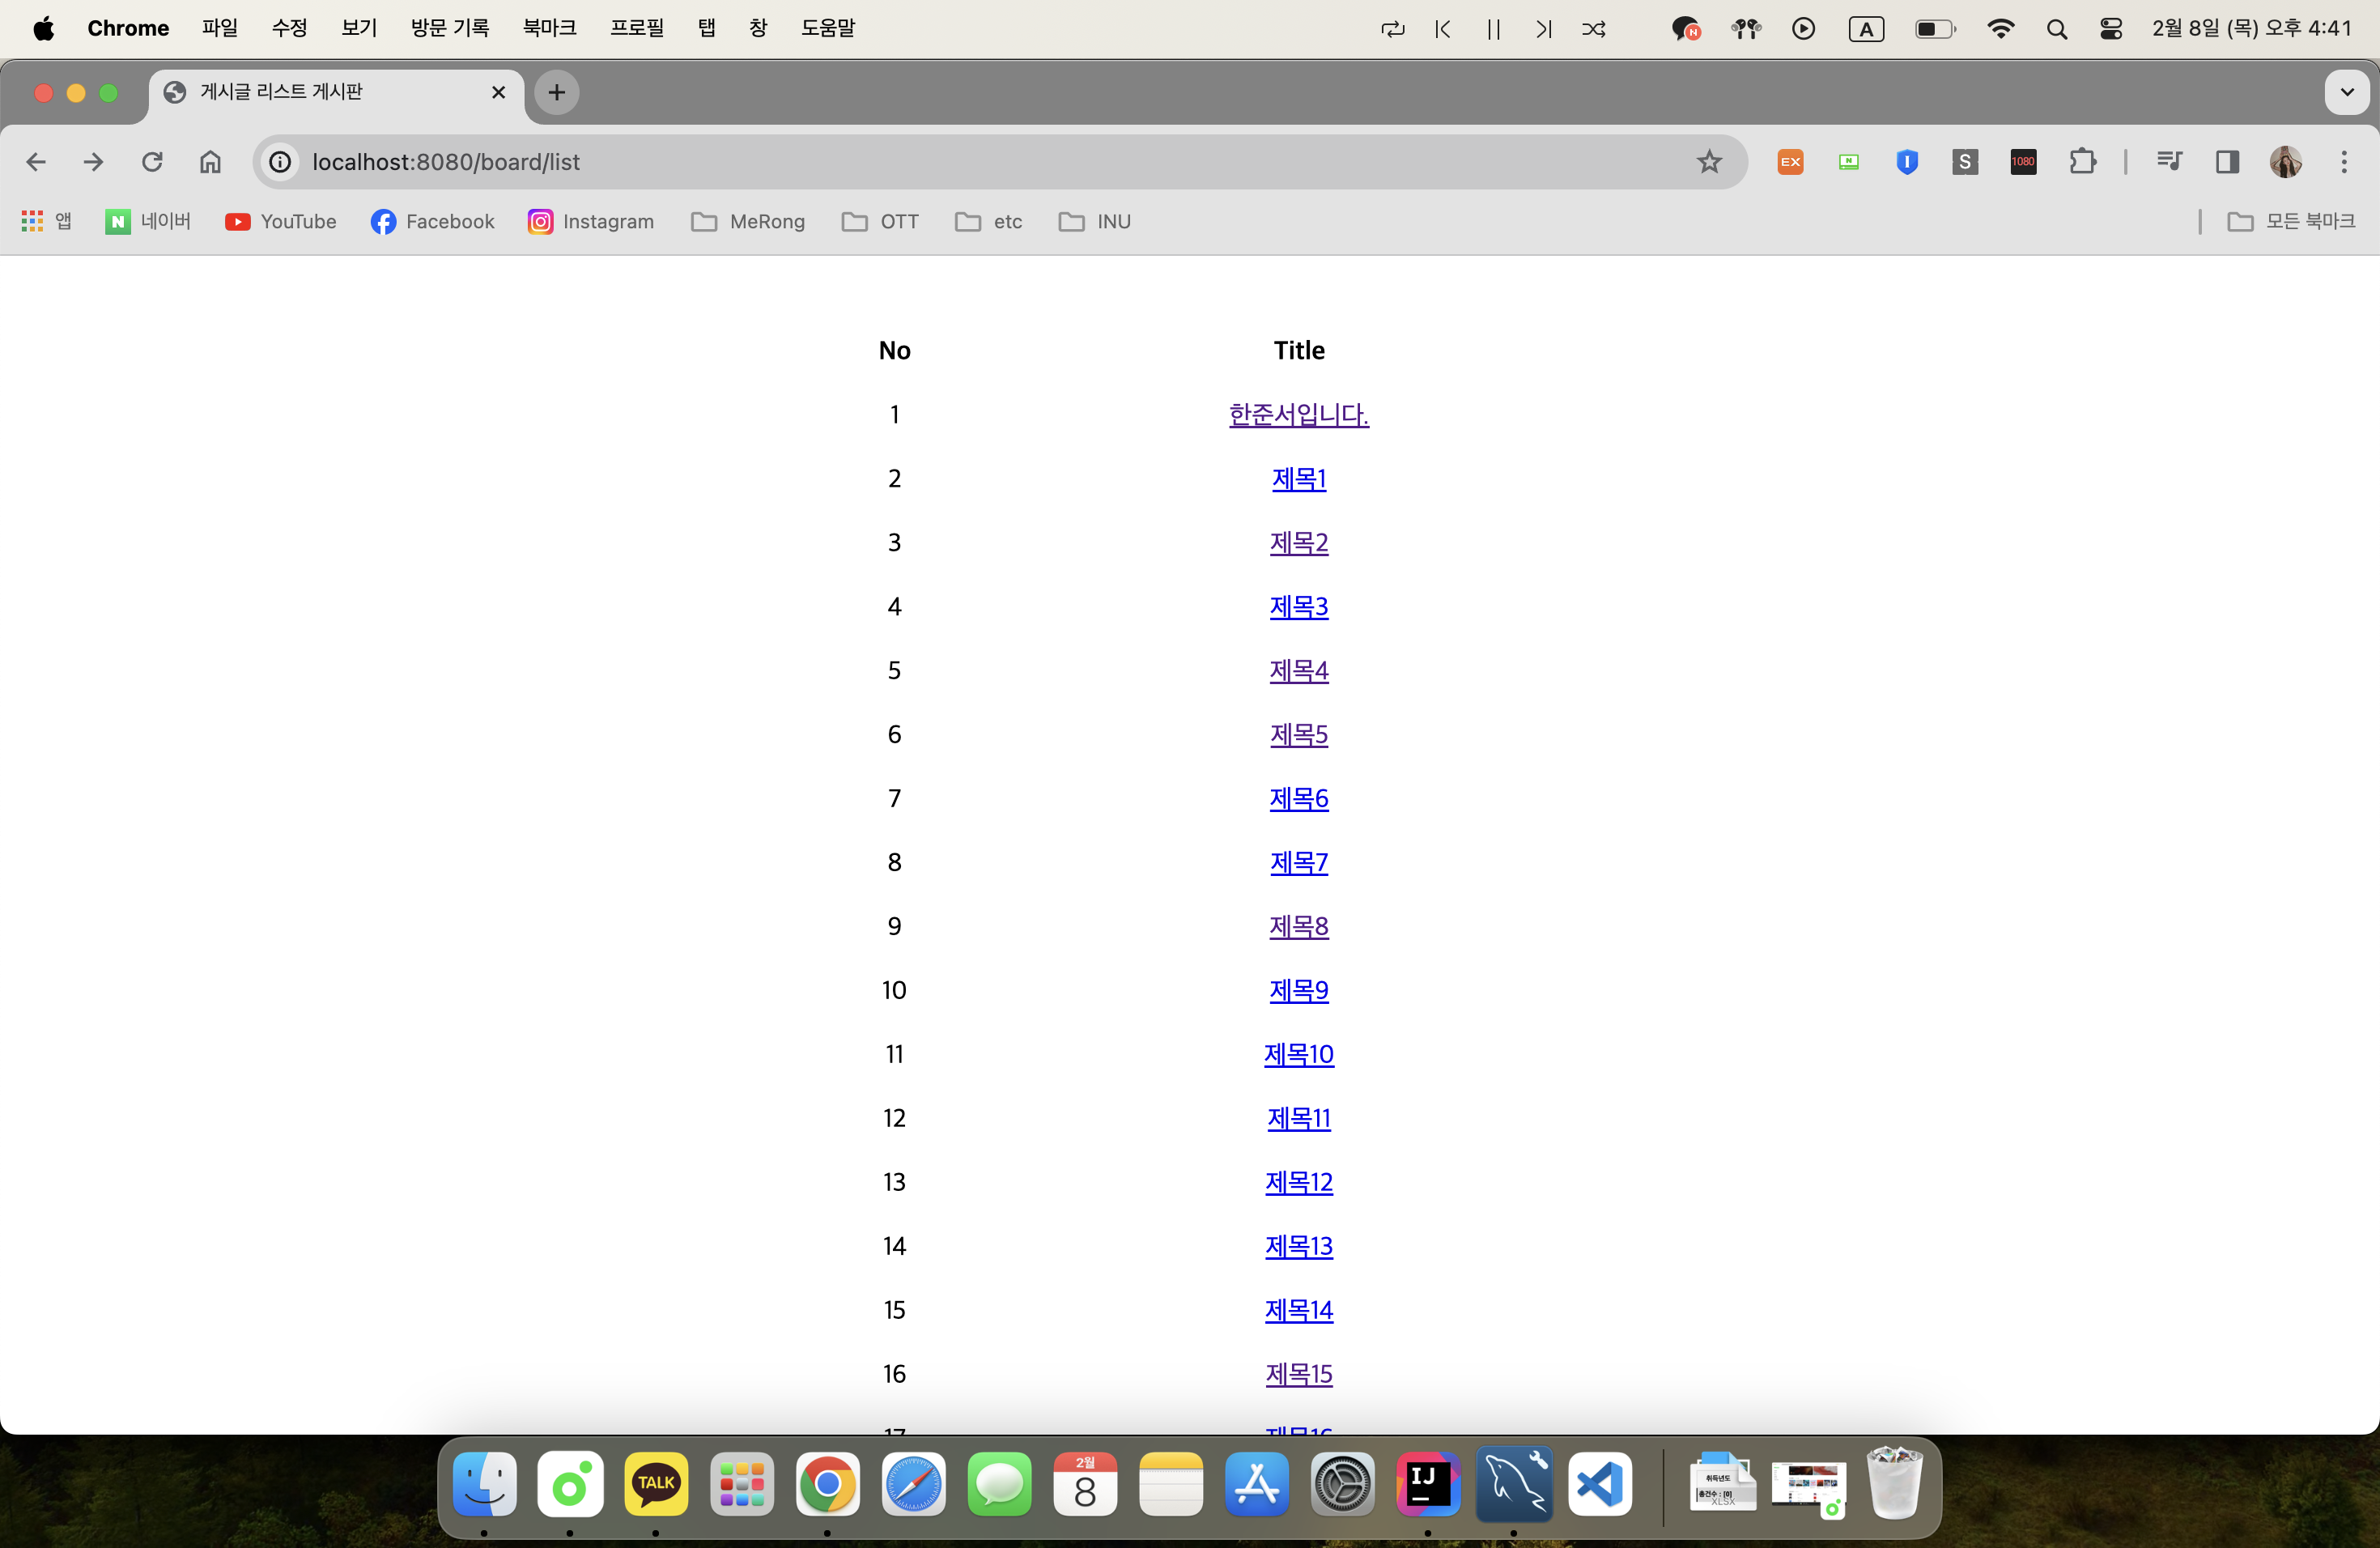
Task: Bookmark this page with star icon
Action: 1709,162
